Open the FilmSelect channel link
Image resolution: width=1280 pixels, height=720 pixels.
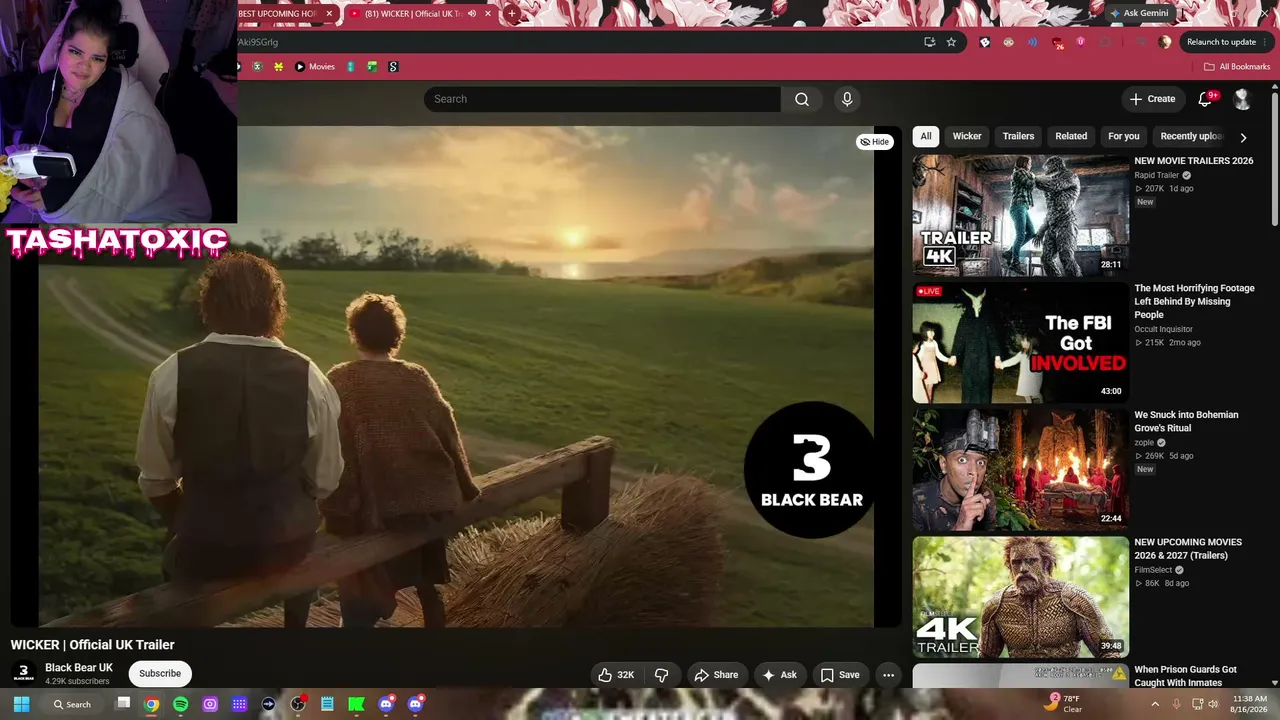pyautogui.click(x=1153, y=570)
